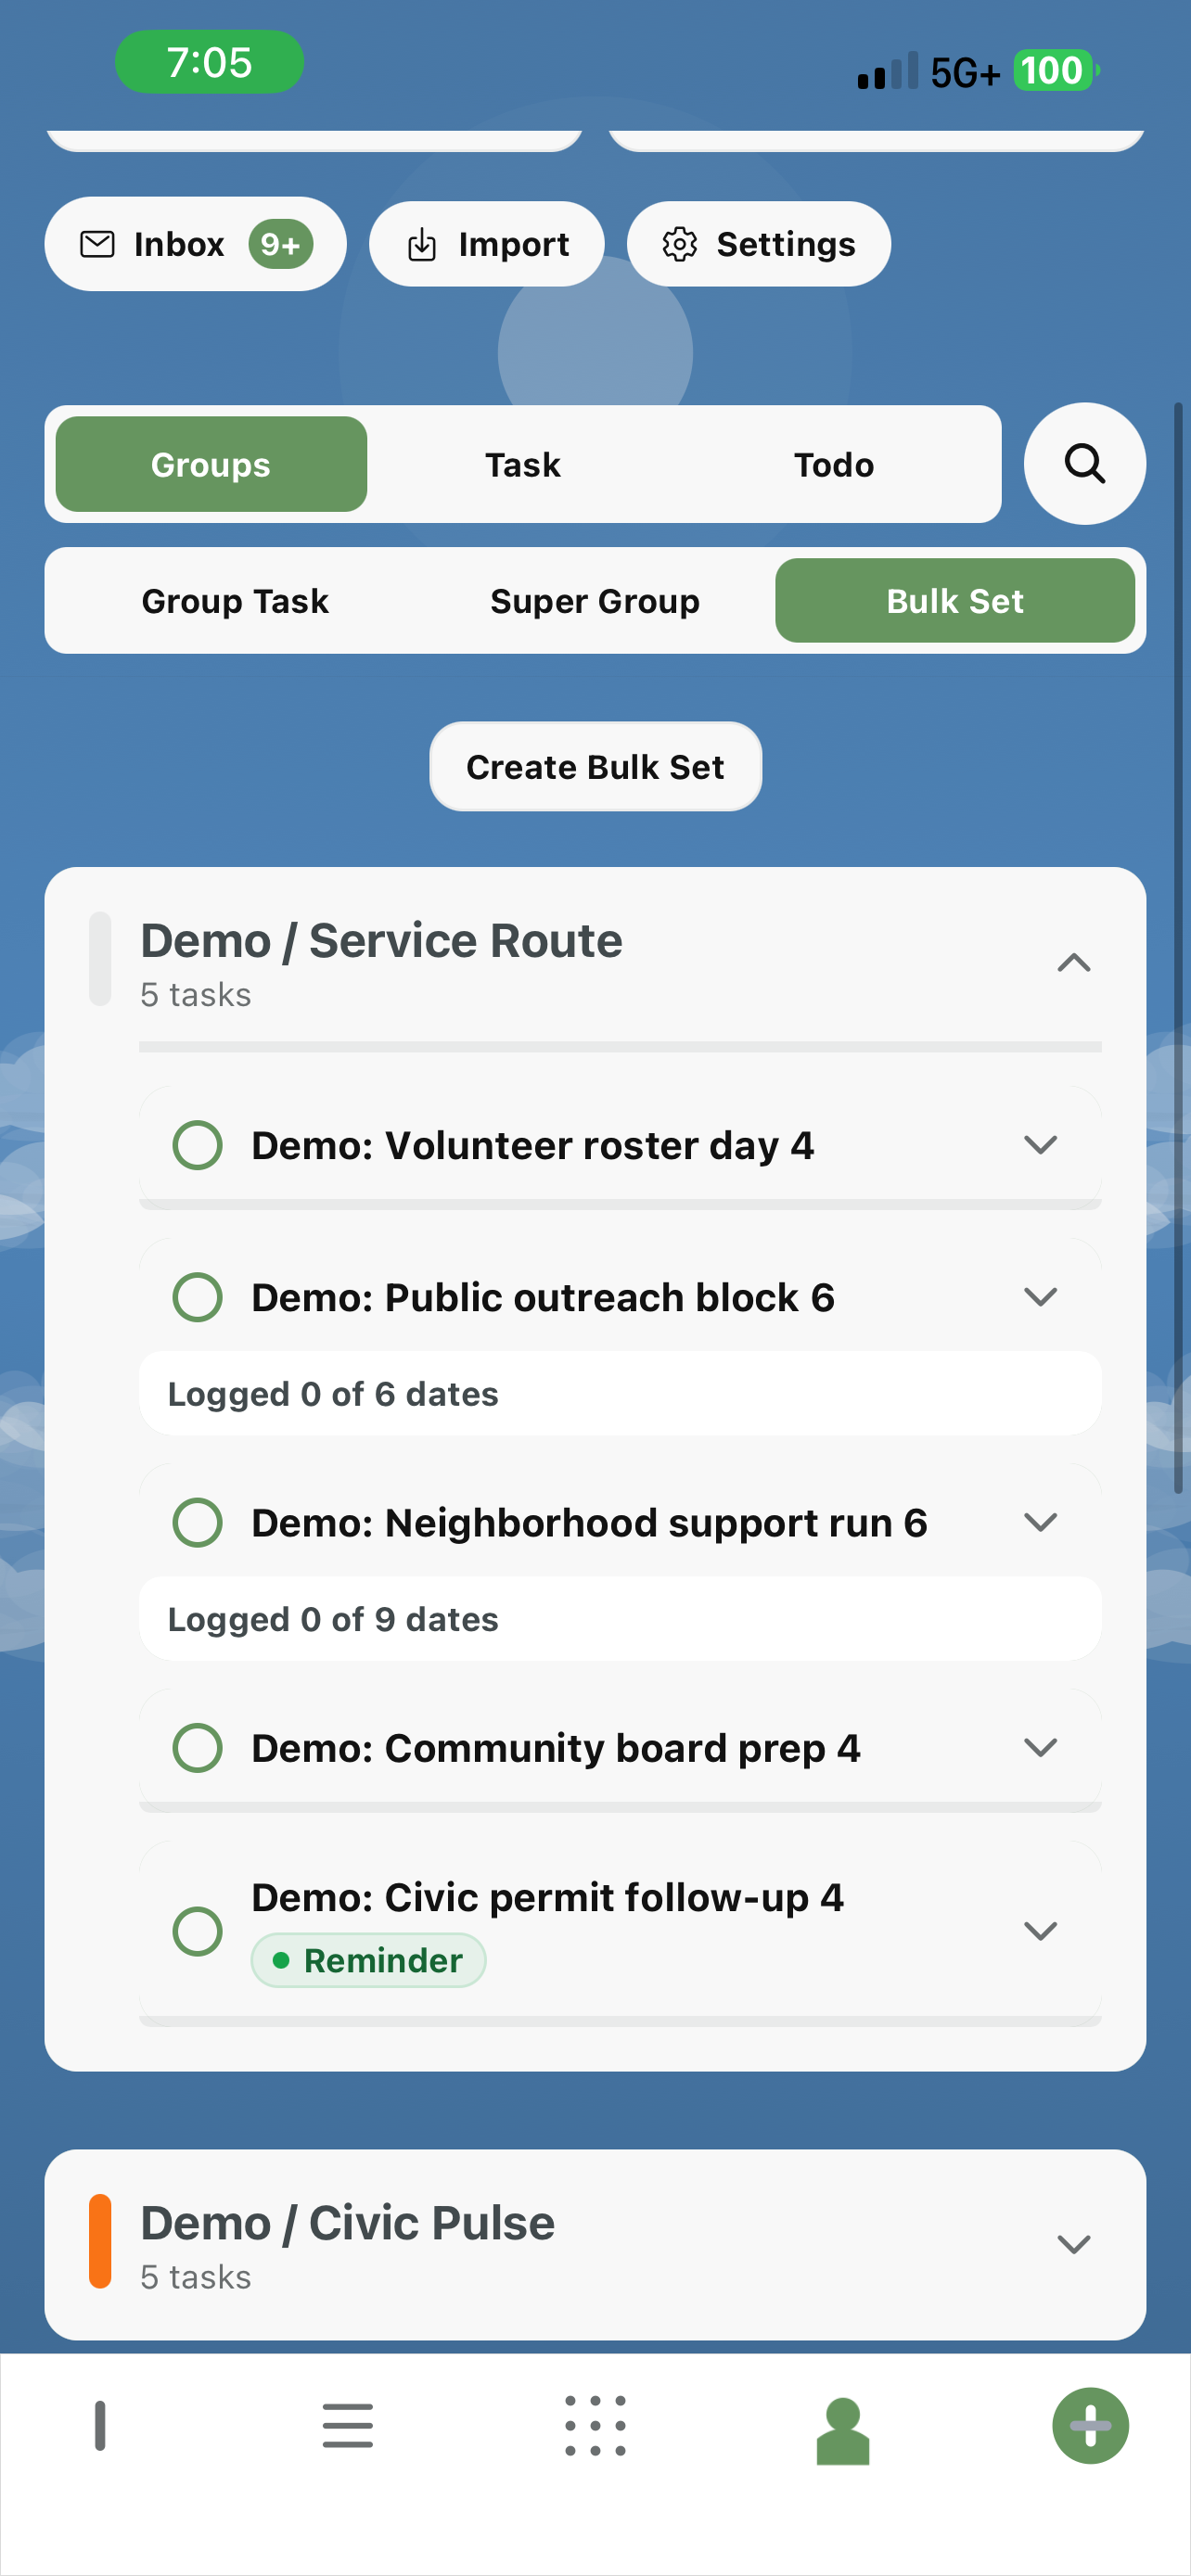Collapse the Demo / Service Route group
The width and height of the screenshot is (1191, 2576).
click(x=1073, y=962)
